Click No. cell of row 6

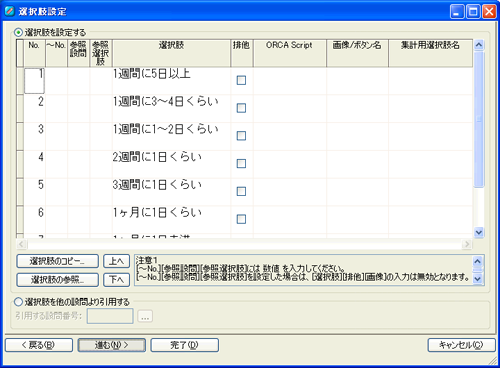tap(34, 219)
